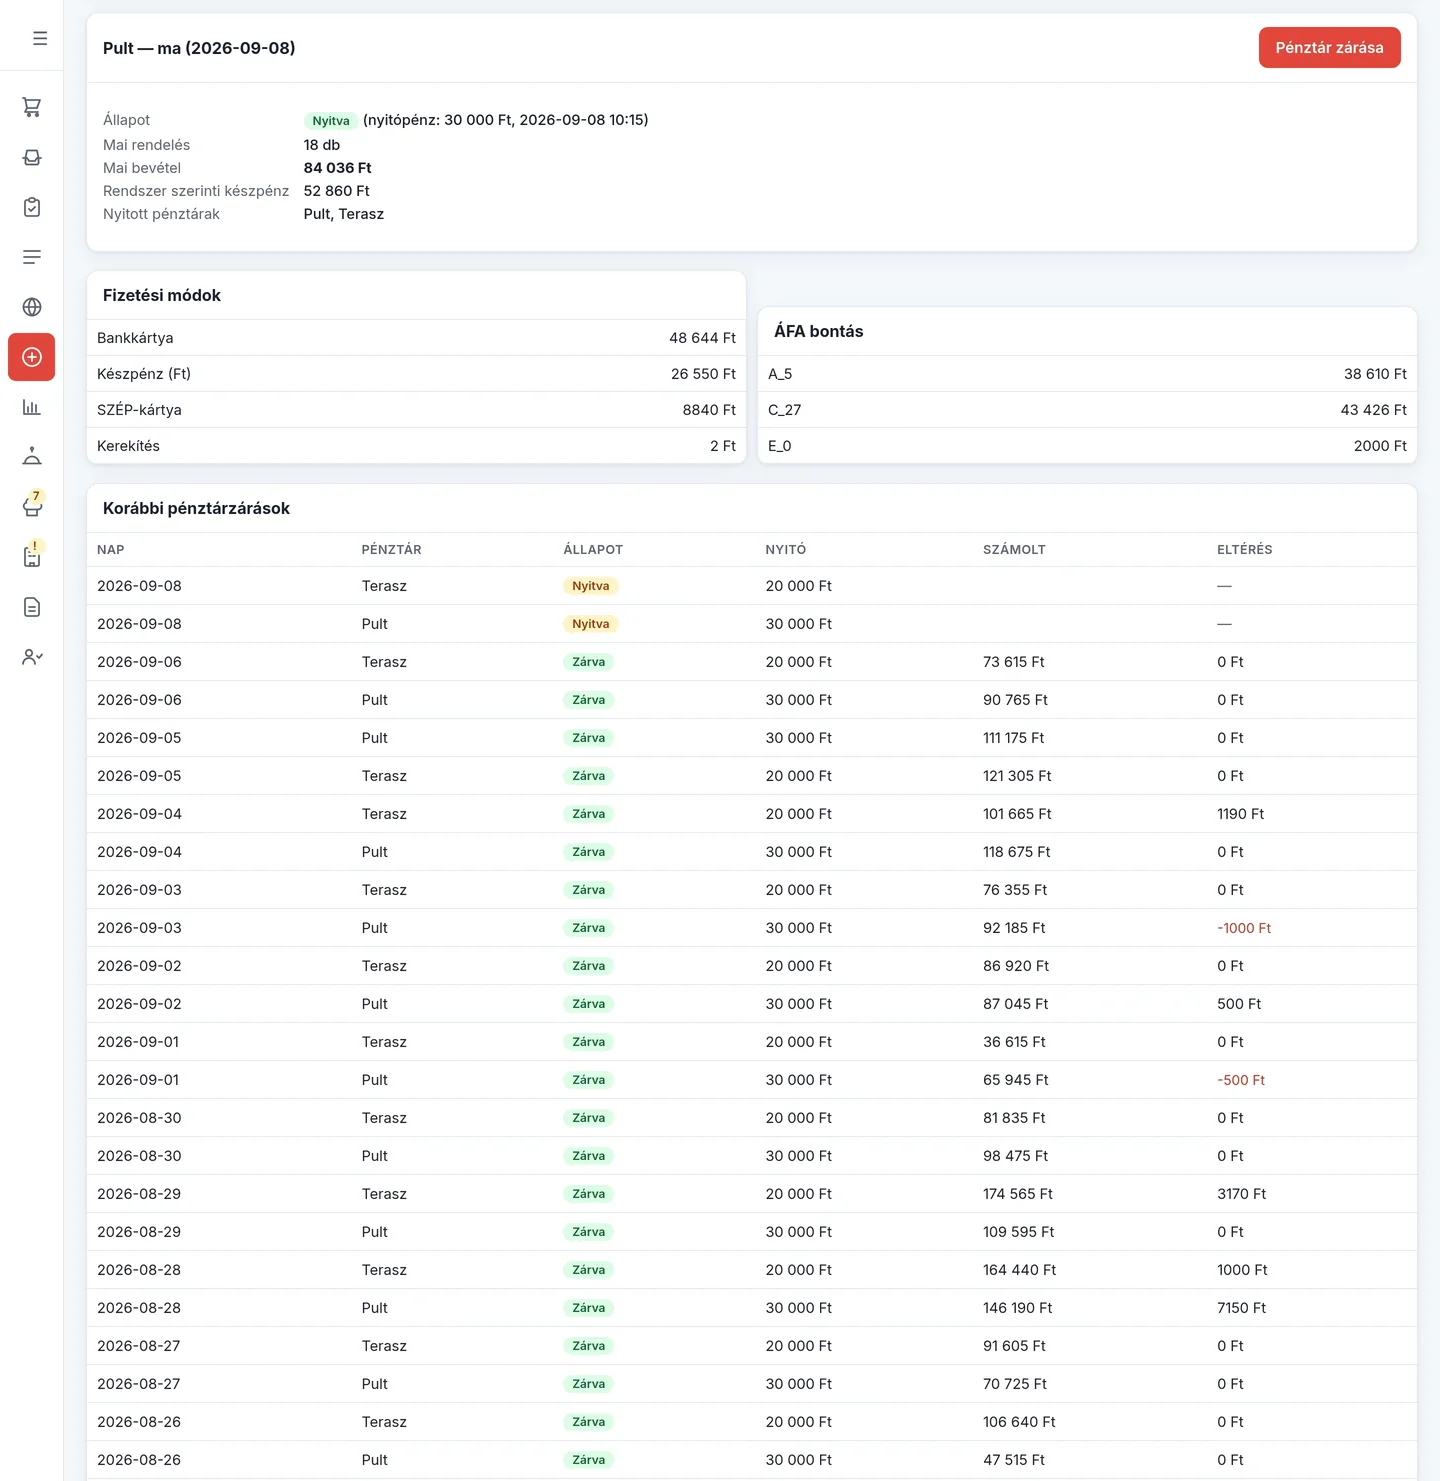The width and height of the screenshot is (1440, 1481).
Task: Select the SZÉP-kártya payment row
Action: pyautogui.click(x=416, y=410)
